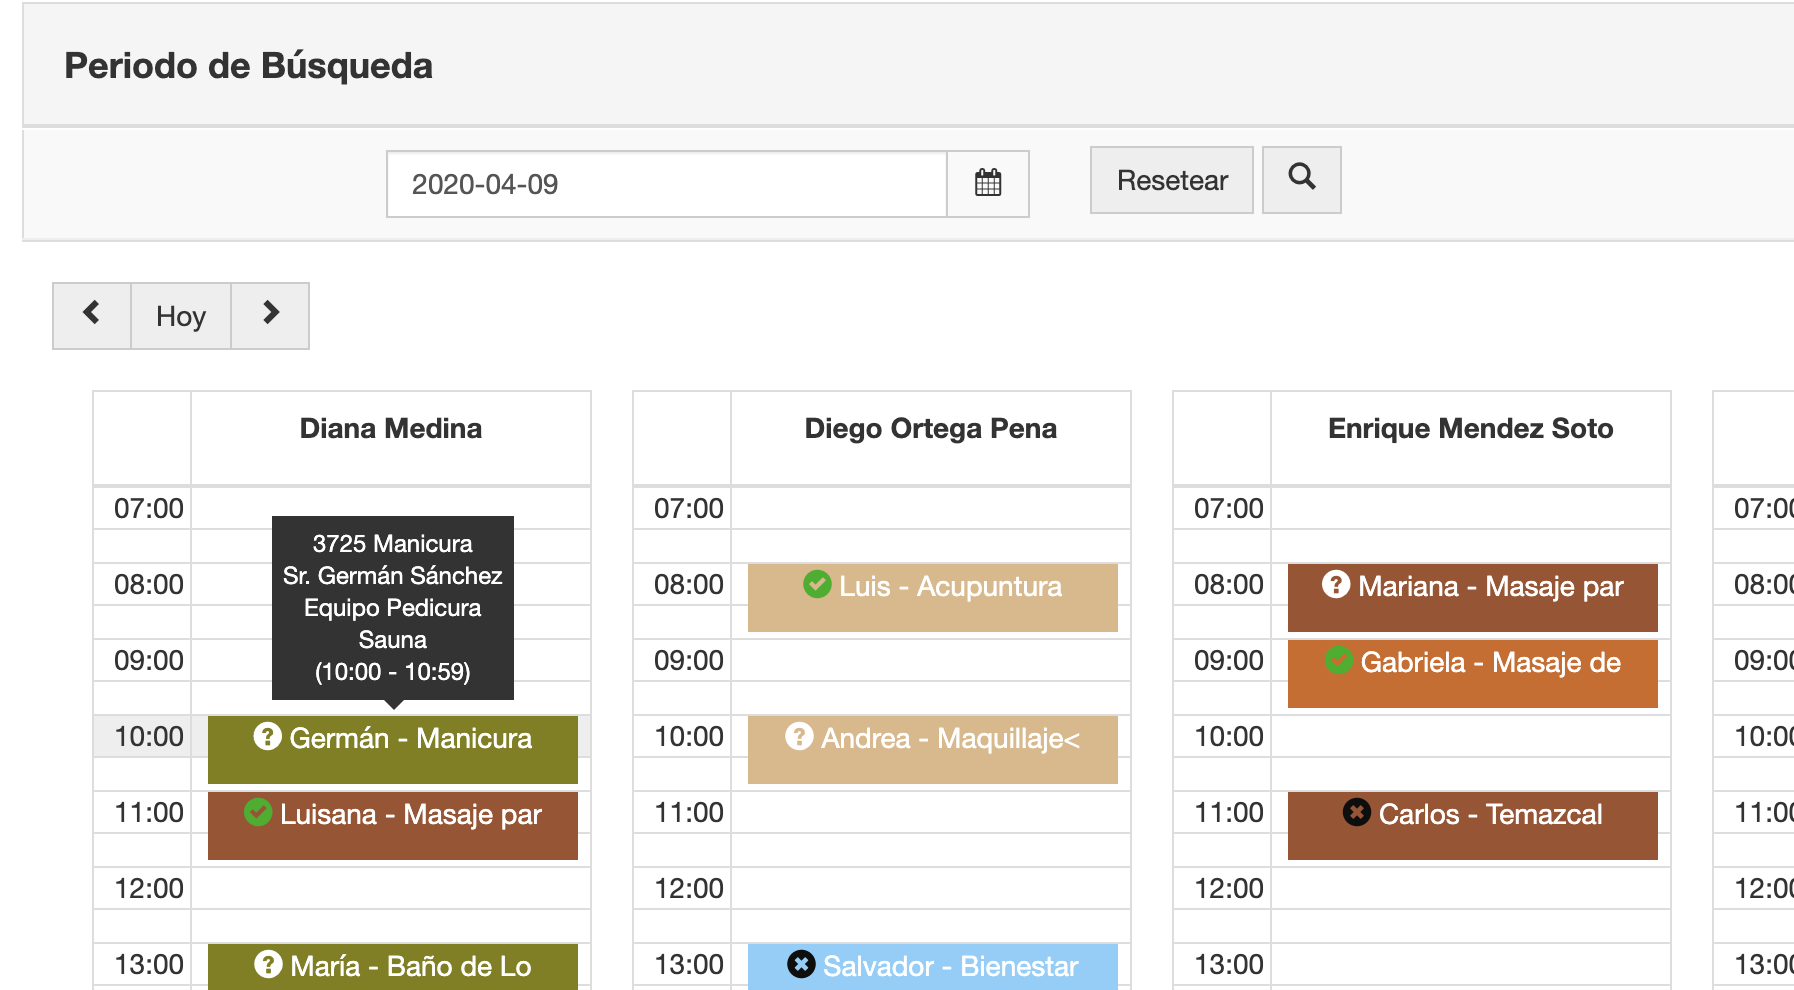Image resolution: width=1794 pixels, height=990 pixels.
Task: Click empty 12:00 slot for Diego Ortega Pena
Action: [931, 888]
